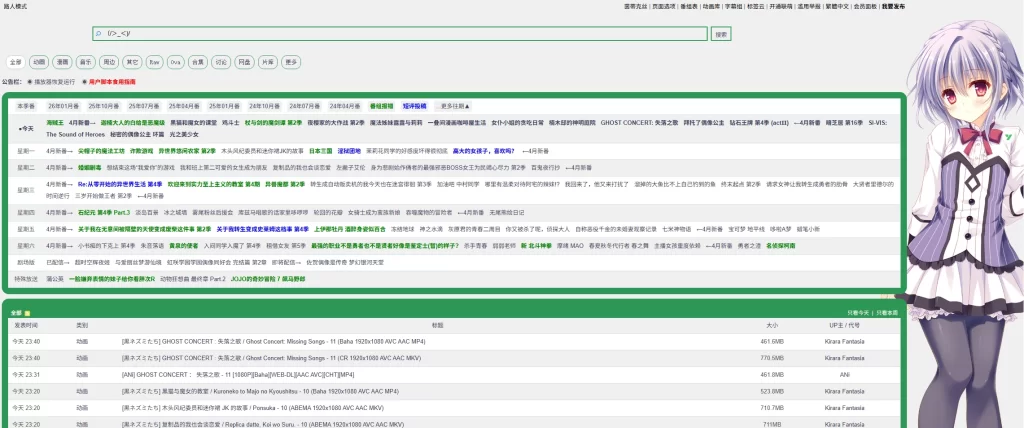This screenshot has width=1024, height=428.
Task: Open 动画库 in the top navigation
Action: click(x=711, y=6)
